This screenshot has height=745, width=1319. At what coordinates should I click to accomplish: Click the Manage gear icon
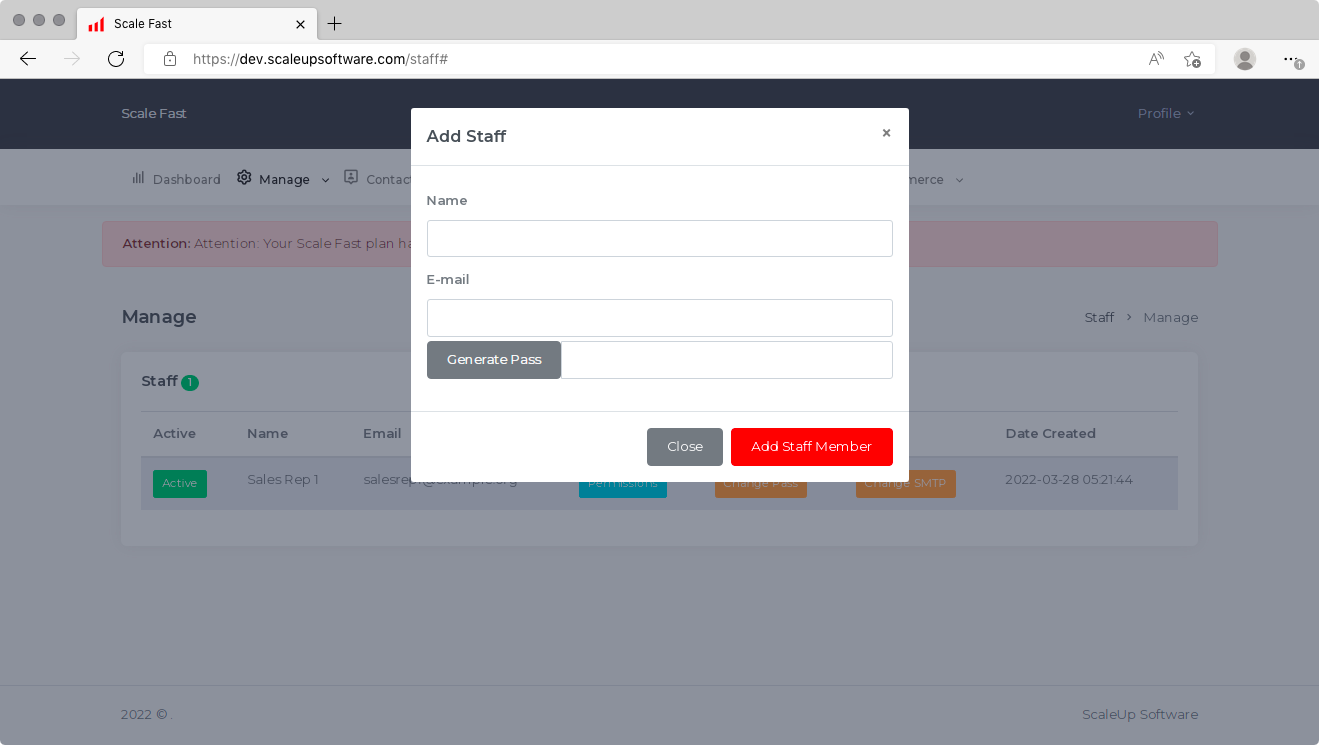tap(244, 178)
